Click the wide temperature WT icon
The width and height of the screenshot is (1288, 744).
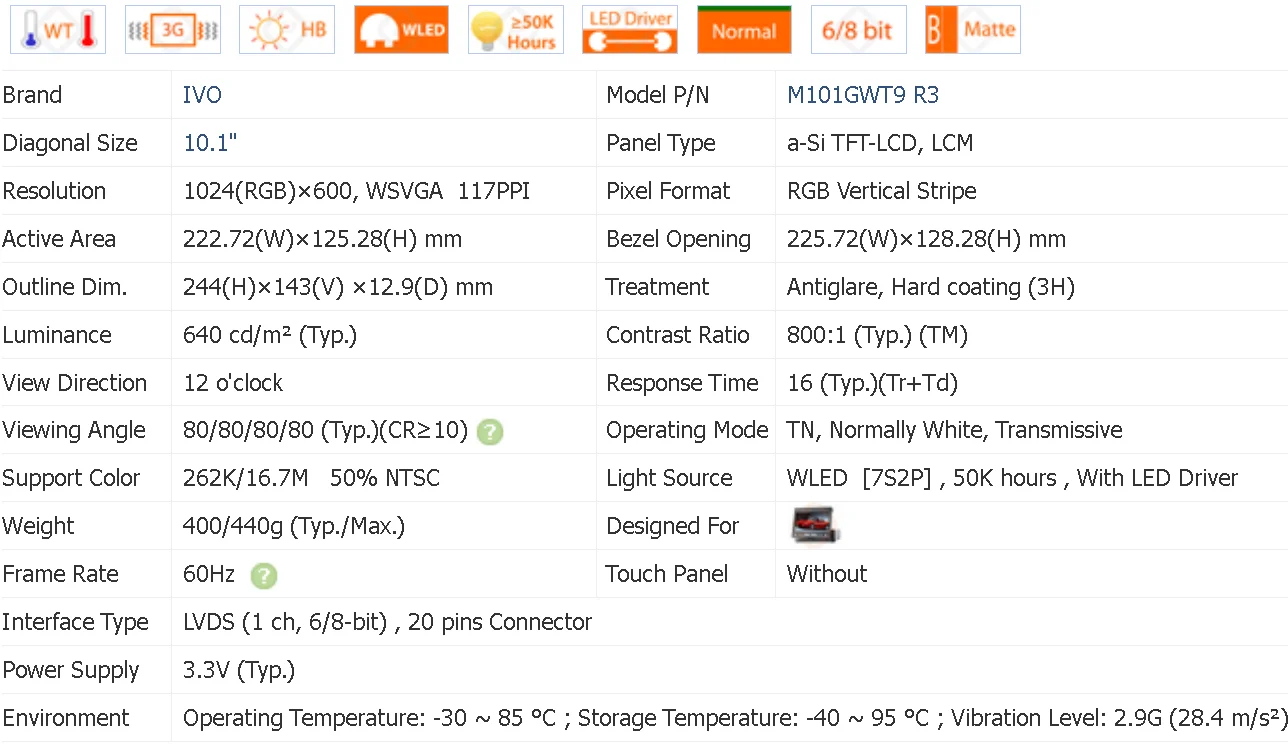click(x=58, y=30)
